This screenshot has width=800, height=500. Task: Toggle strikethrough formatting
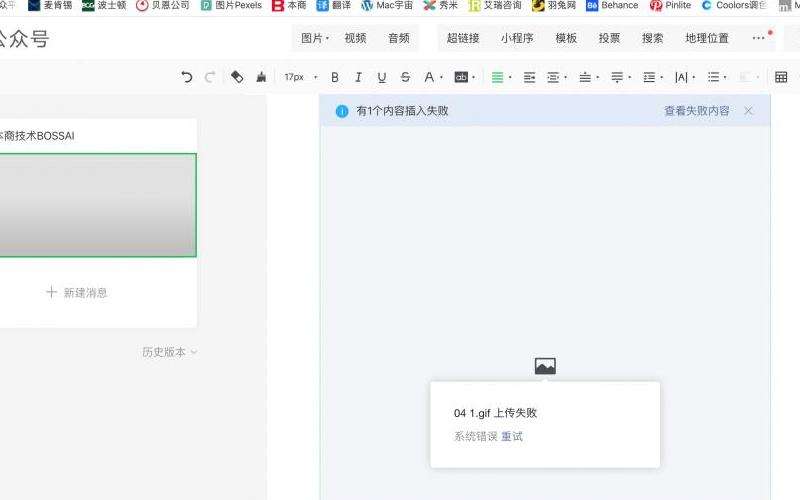405,77
